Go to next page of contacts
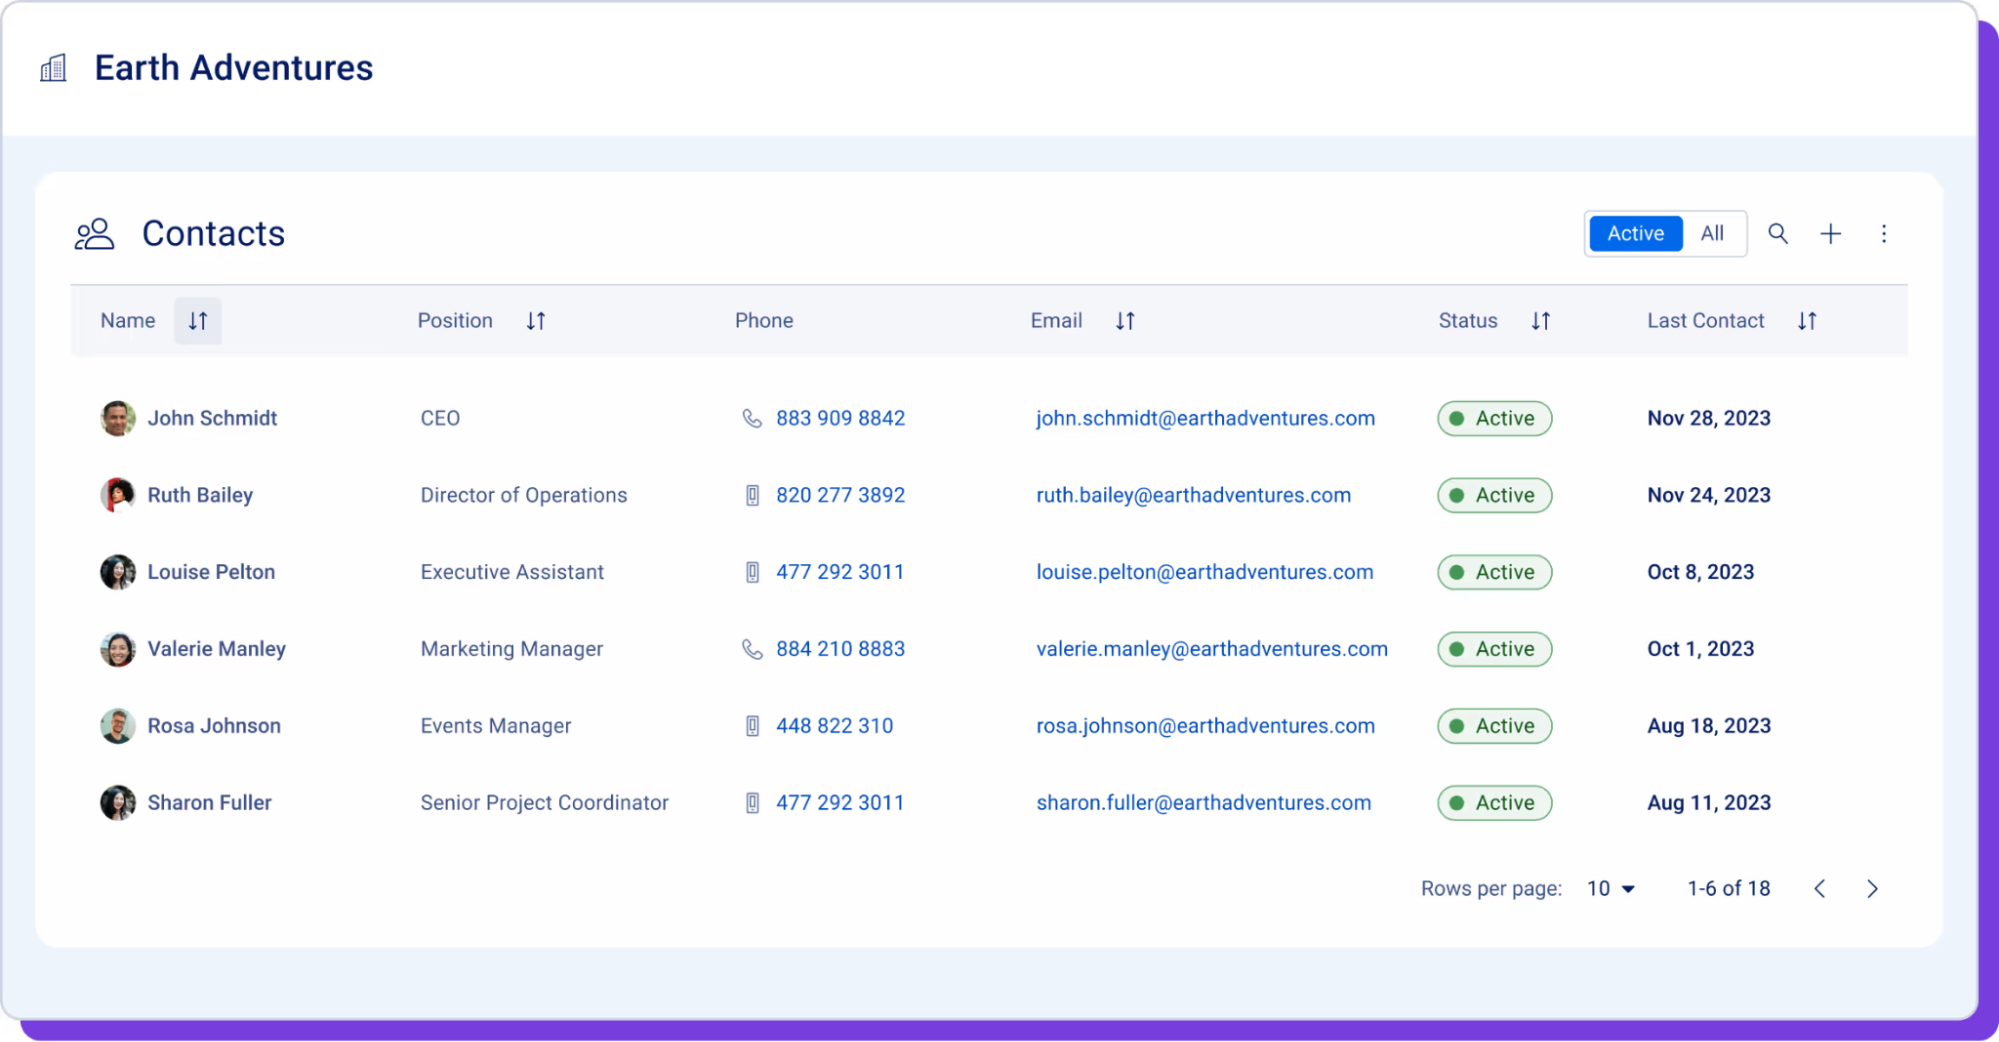The image size is (1999, 1042). pos(1872,888)
